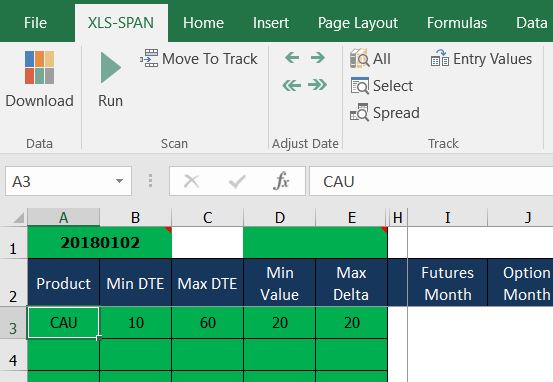Viewport: 553px width, 382px height.
Task: Click the Track Spread icon
Action: 359,113
